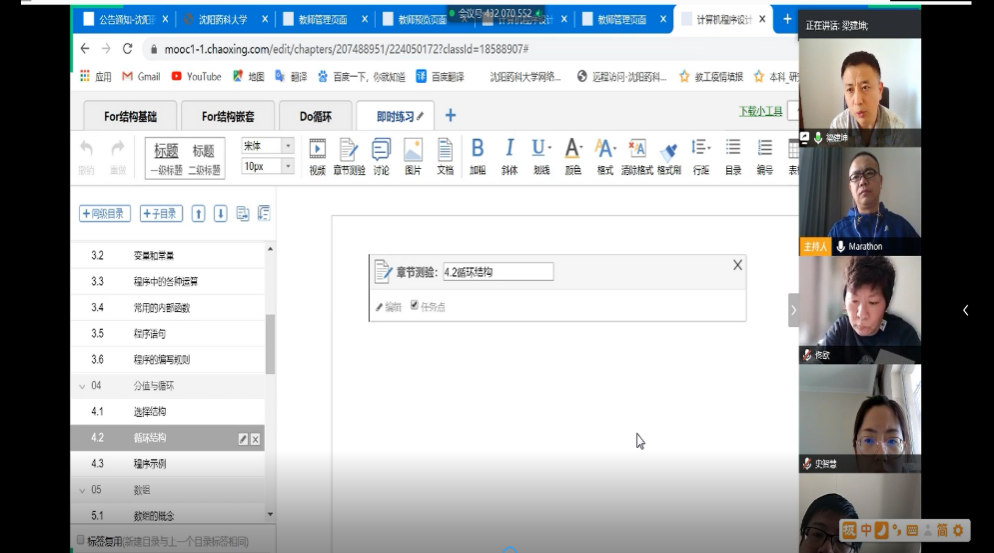Open the 颜色 font color picker
The height and width of the screenshot is (553, 994).
pyautogui.click(x=573, y=155)
